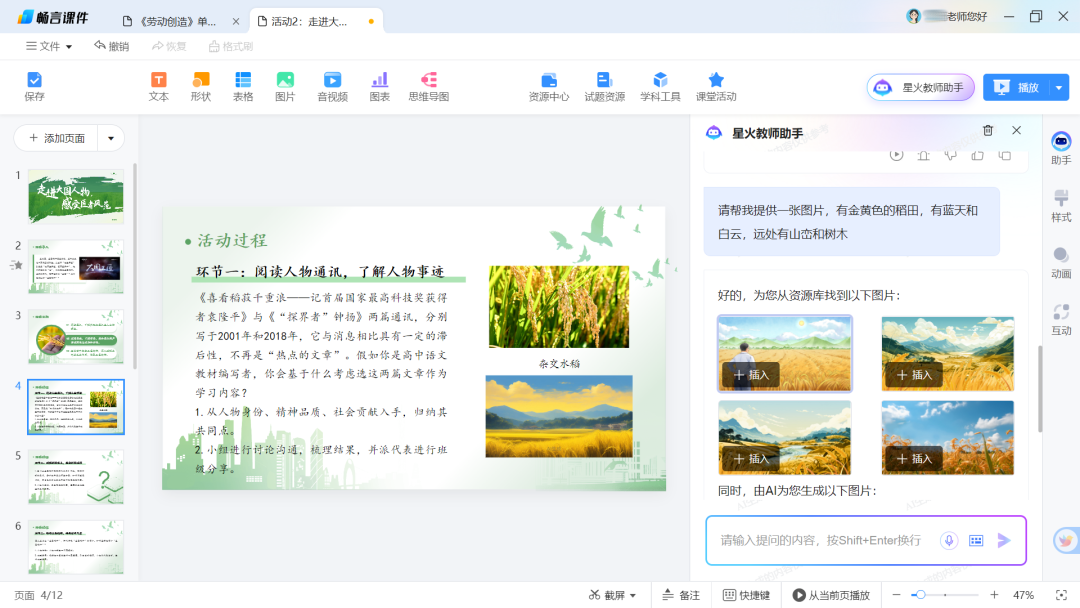Open the 形状 (Shape) tool
This screenshot has height=608, width=1080.
[x=200, y=85]
